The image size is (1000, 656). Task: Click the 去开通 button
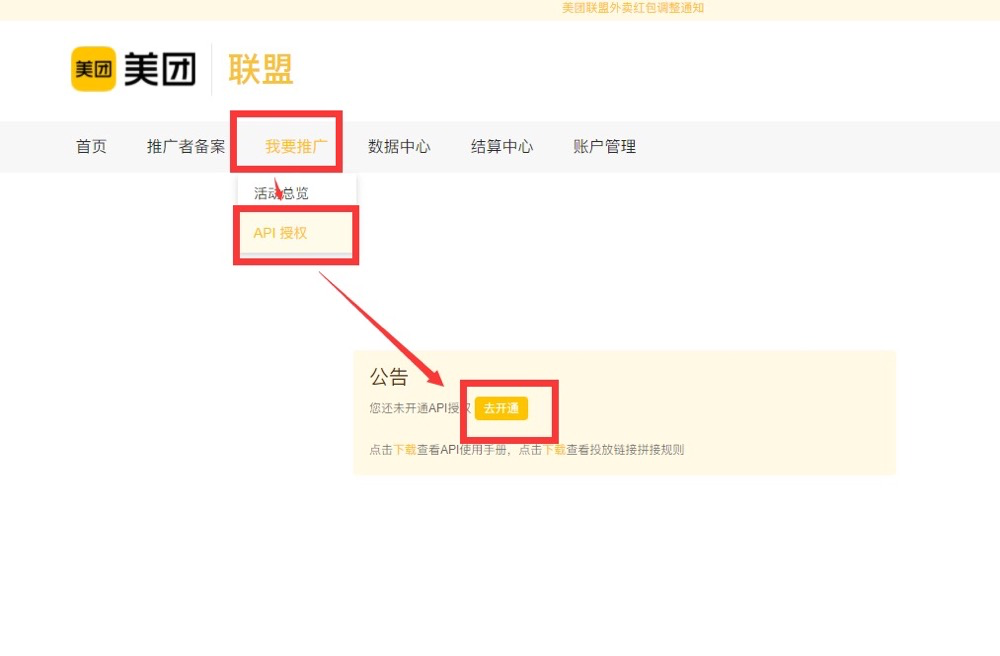501,408
